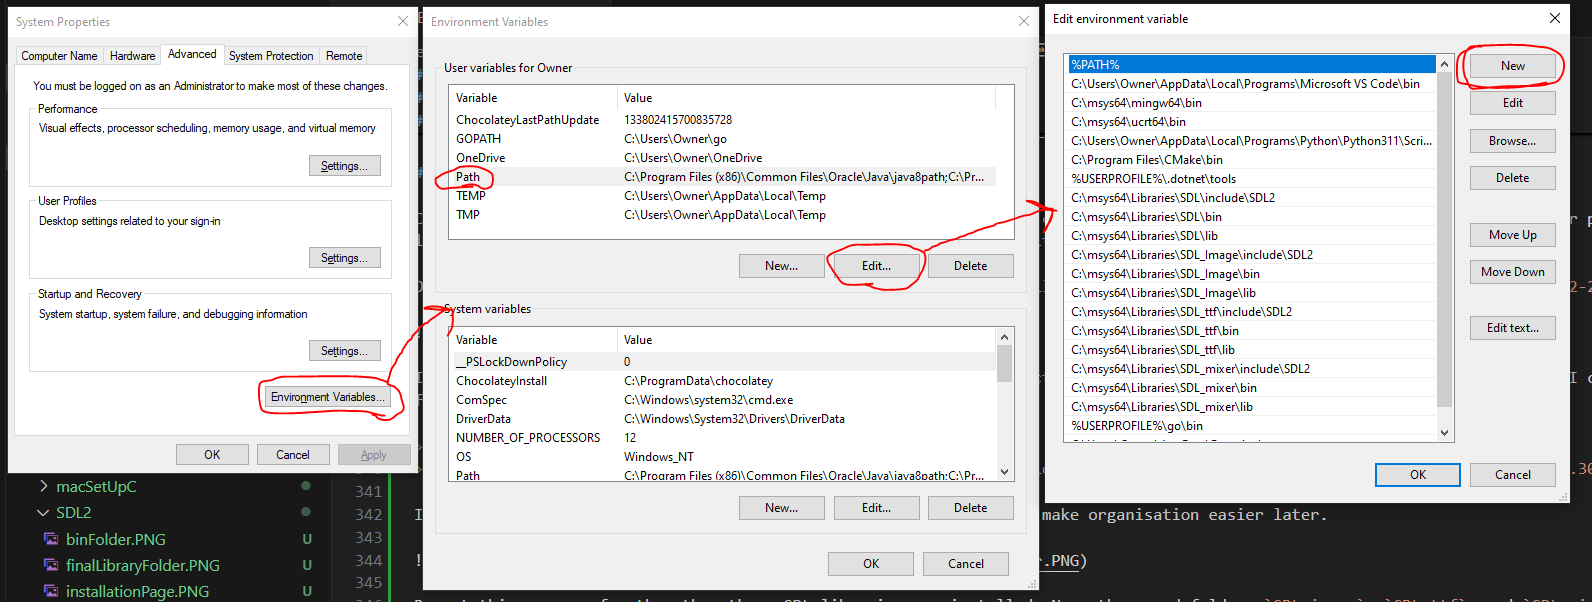Click Edit text button
The height and width of the screenshot is (602, 1592).
point(1512,328)
